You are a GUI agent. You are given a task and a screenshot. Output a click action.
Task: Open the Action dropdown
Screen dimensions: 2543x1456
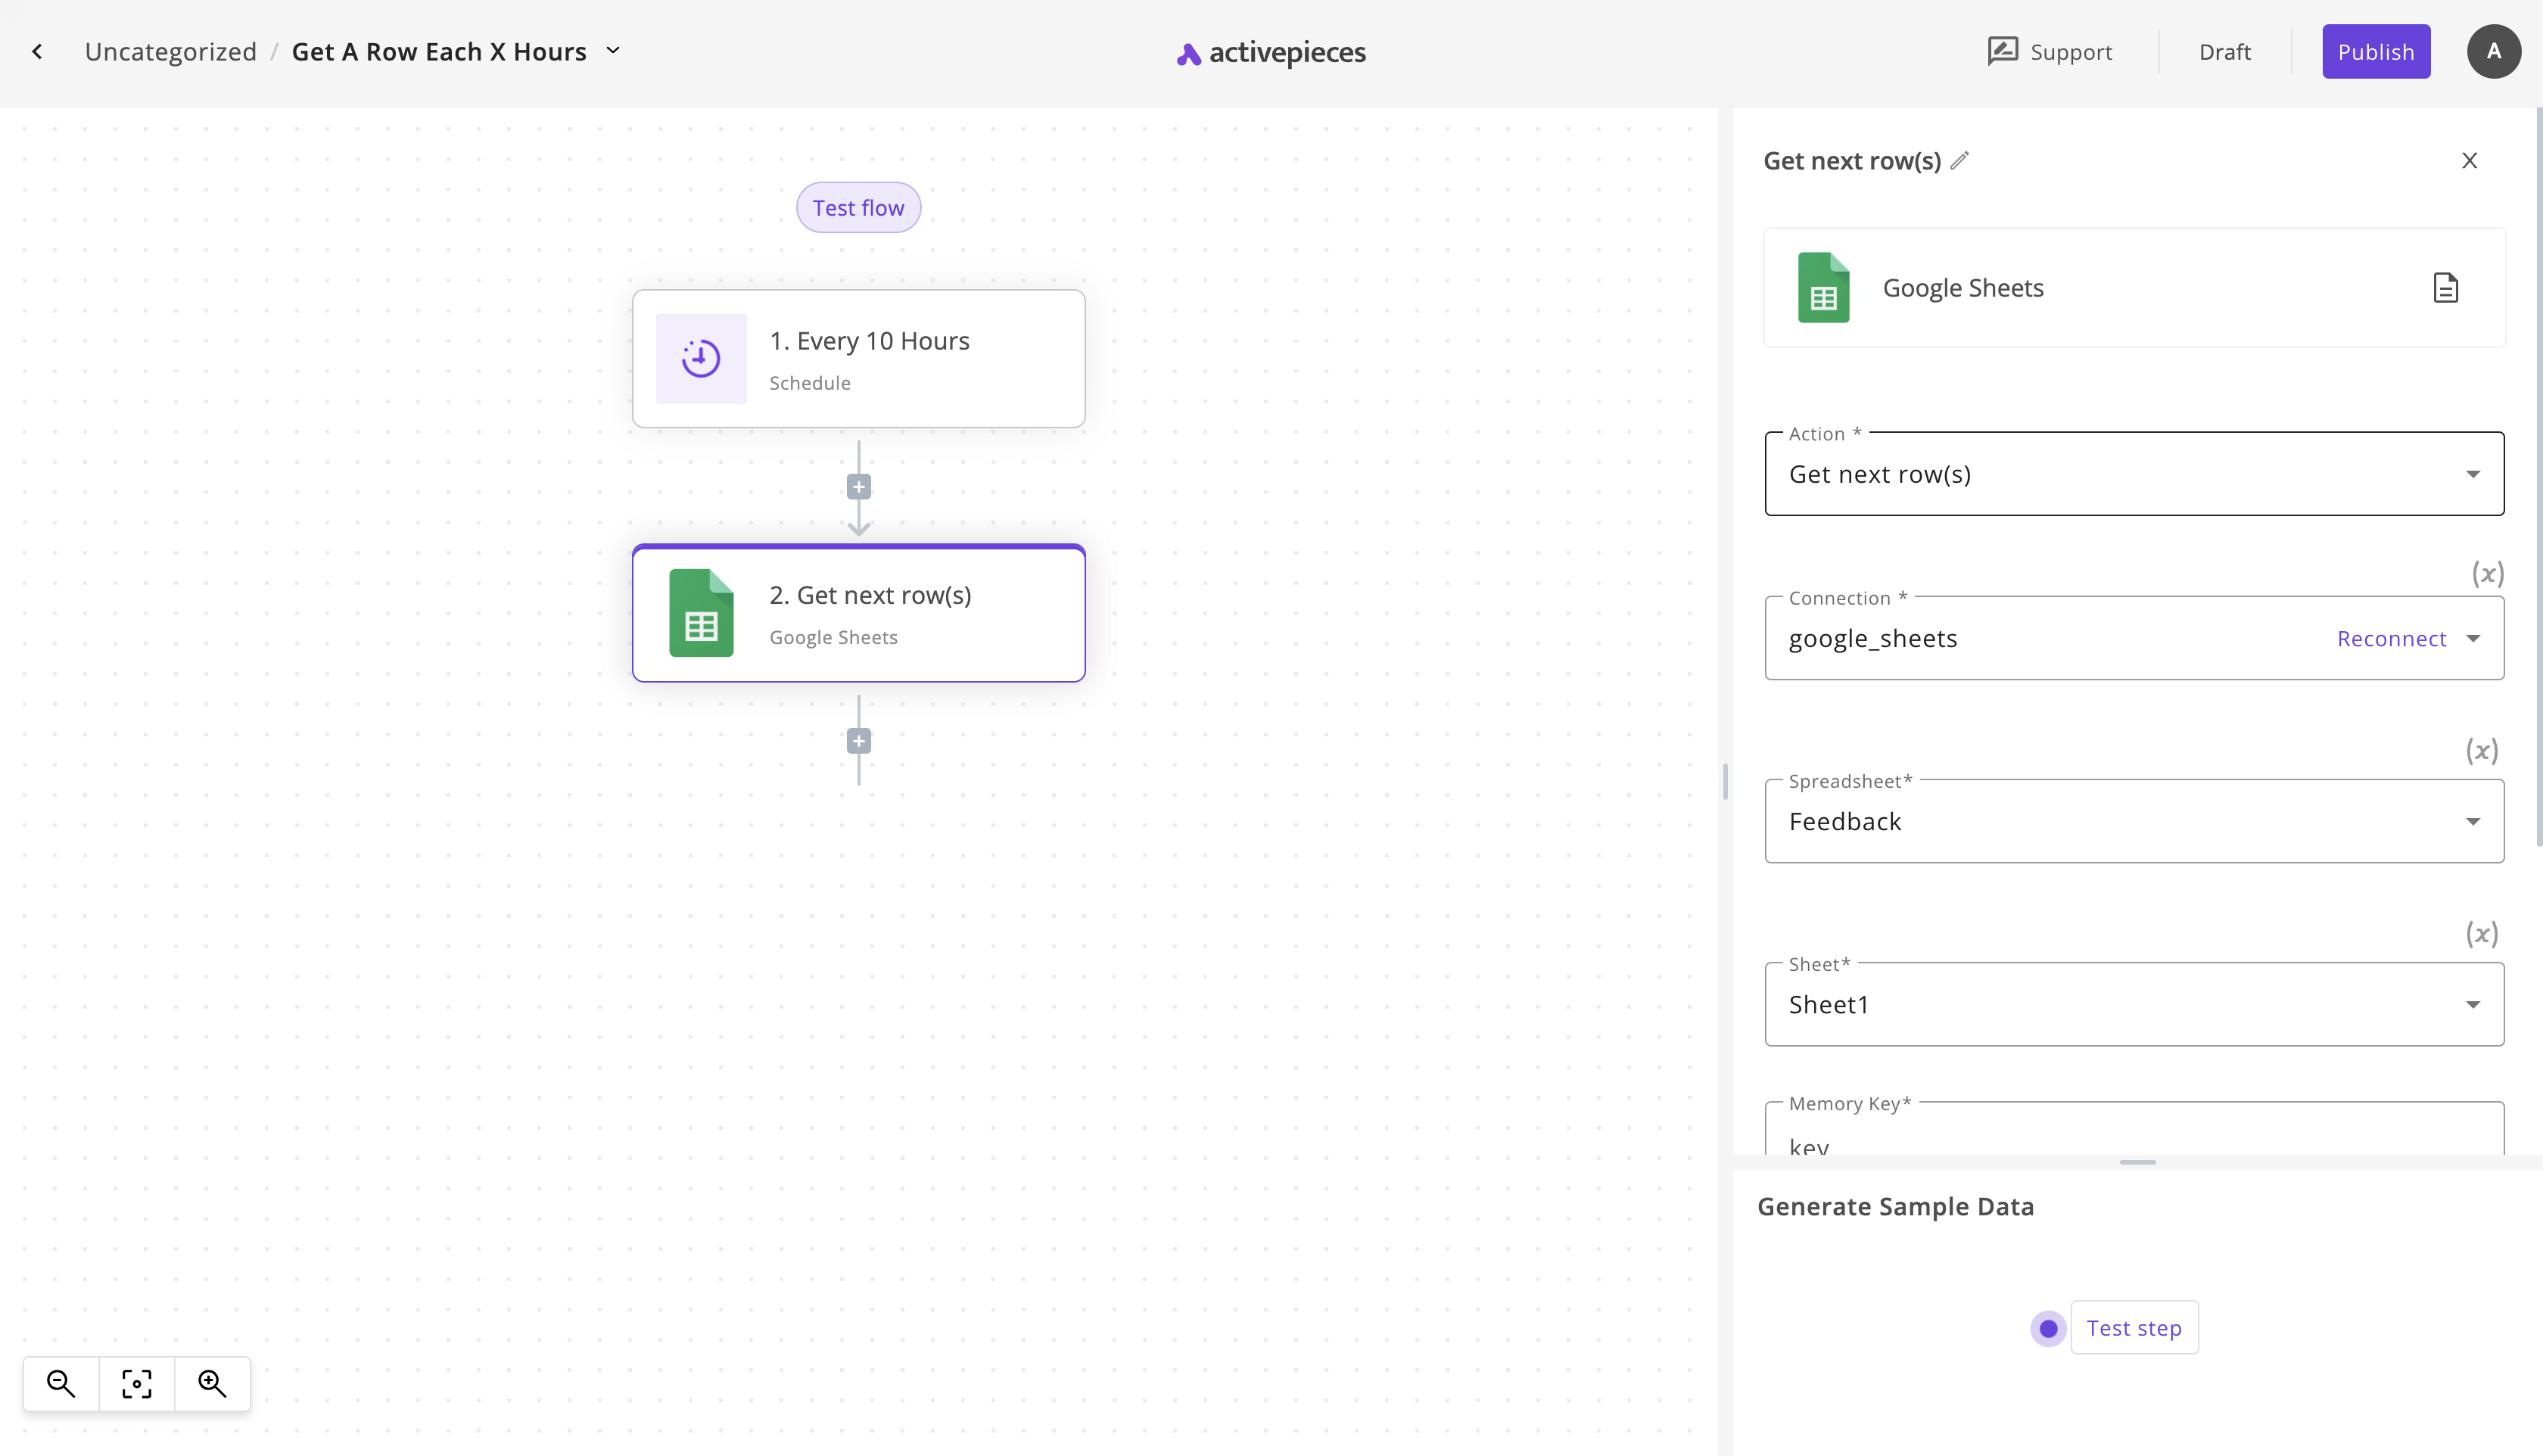pyautogui.click(x=2134, y=474)
